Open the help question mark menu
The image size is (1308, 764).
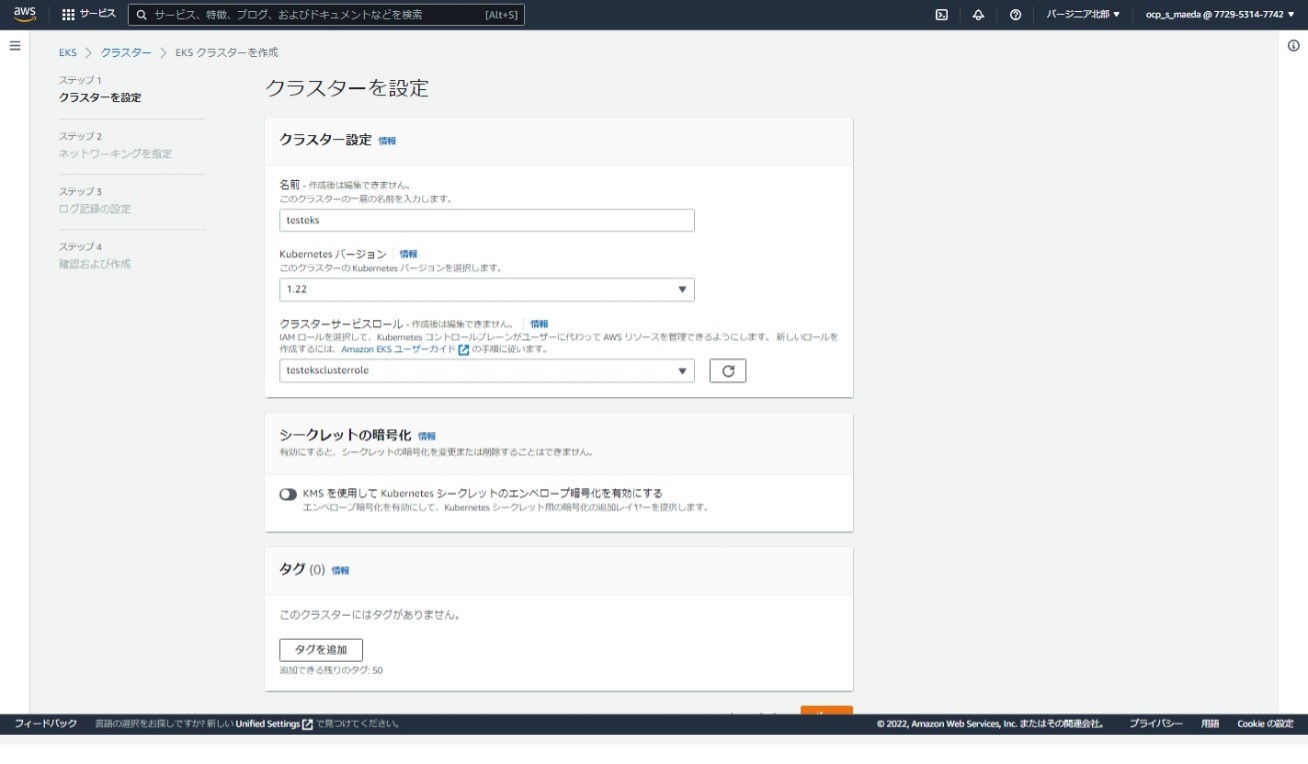tap(1015, 15)
